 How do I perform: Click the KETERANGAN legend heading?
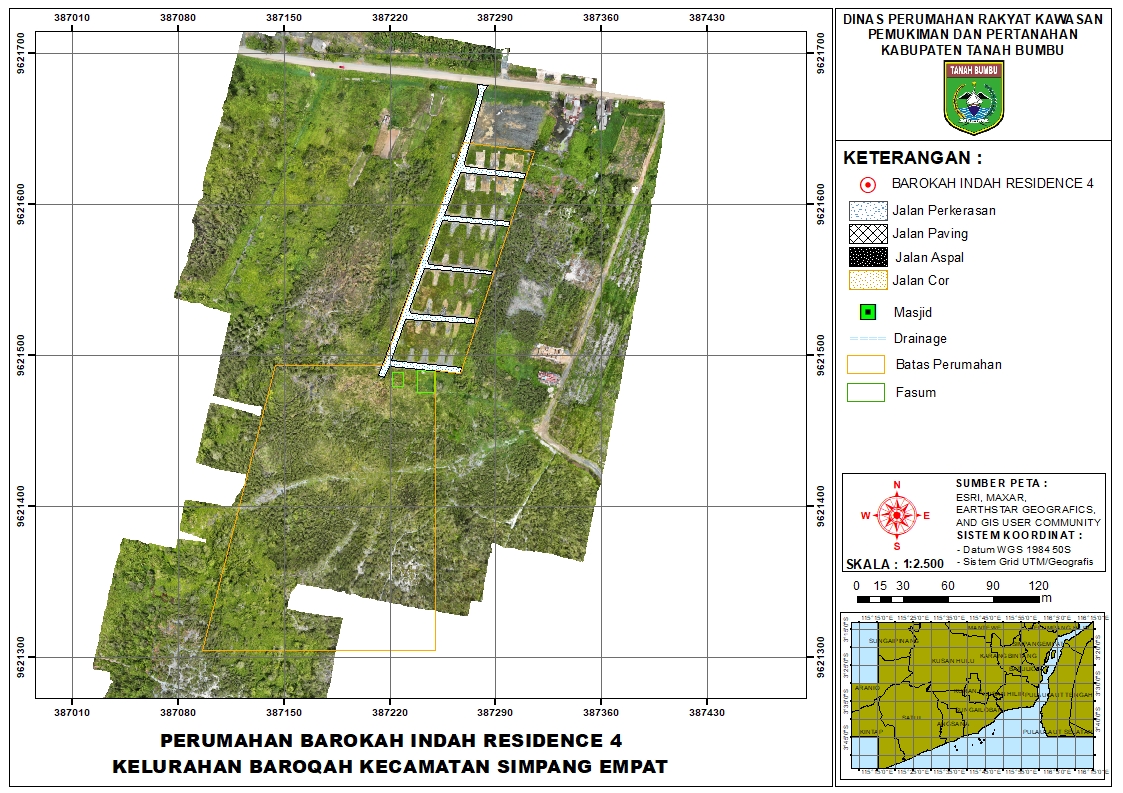[x=912, y=158]
